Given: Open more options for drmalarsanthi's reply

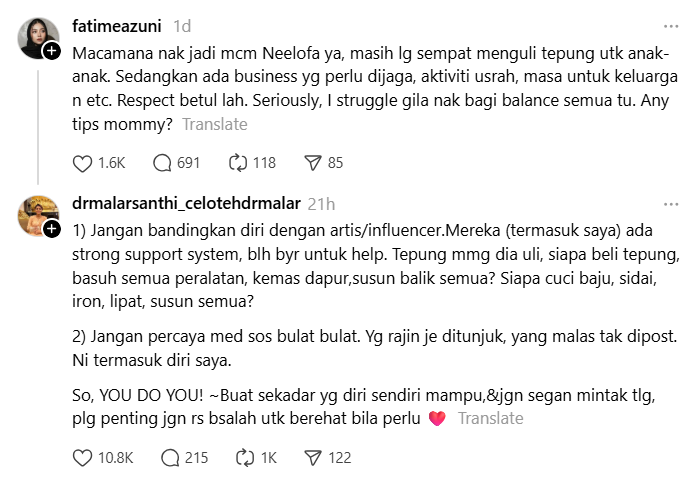Looking at the screenshot, I should [x=671, y=202].
